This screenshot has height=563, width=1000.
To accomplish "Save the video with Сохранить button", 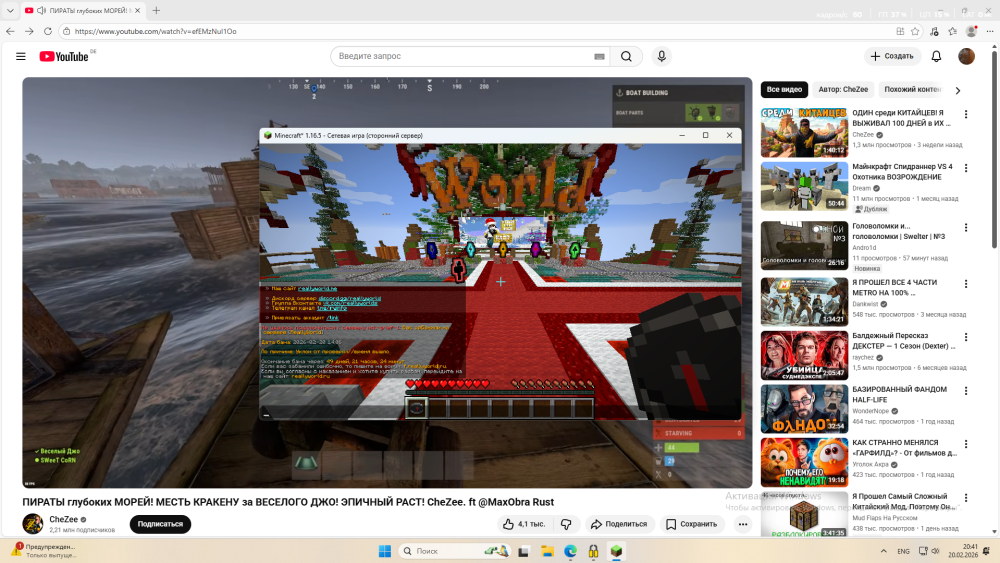I will click(x=692, y=524).
